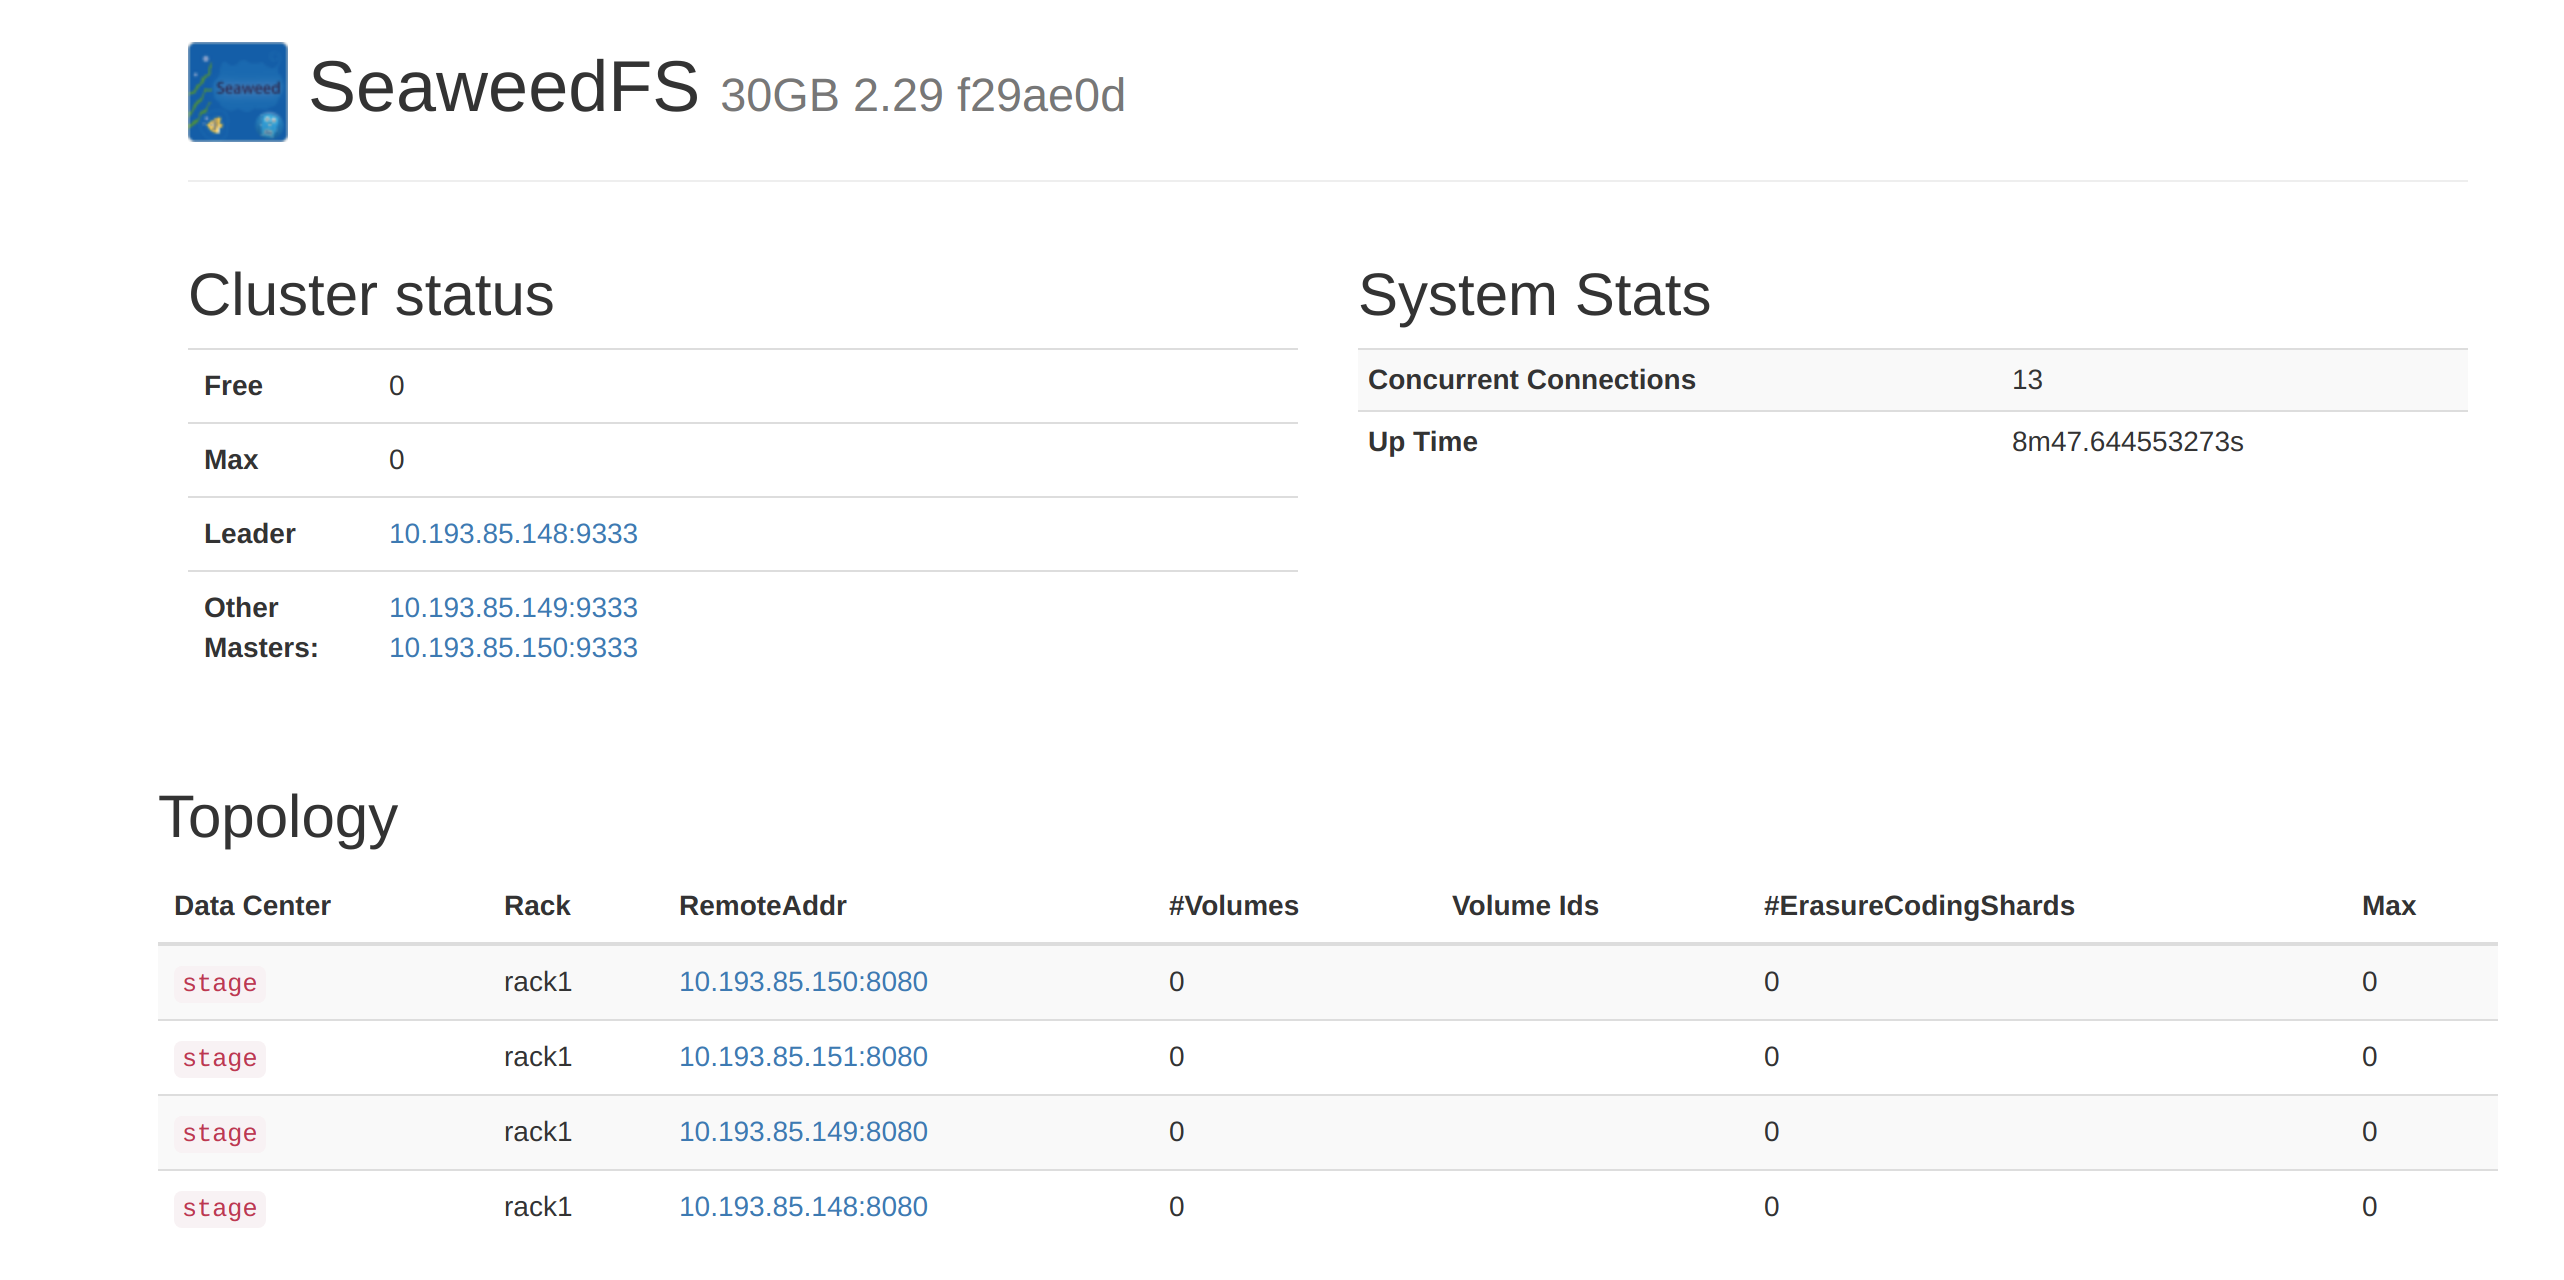Image resolution: width=2564 pixels, height=1280 pixels.
Task: Click rack1 in the 10.193.85.150:8080 row
Action: (x=538, y=982)
